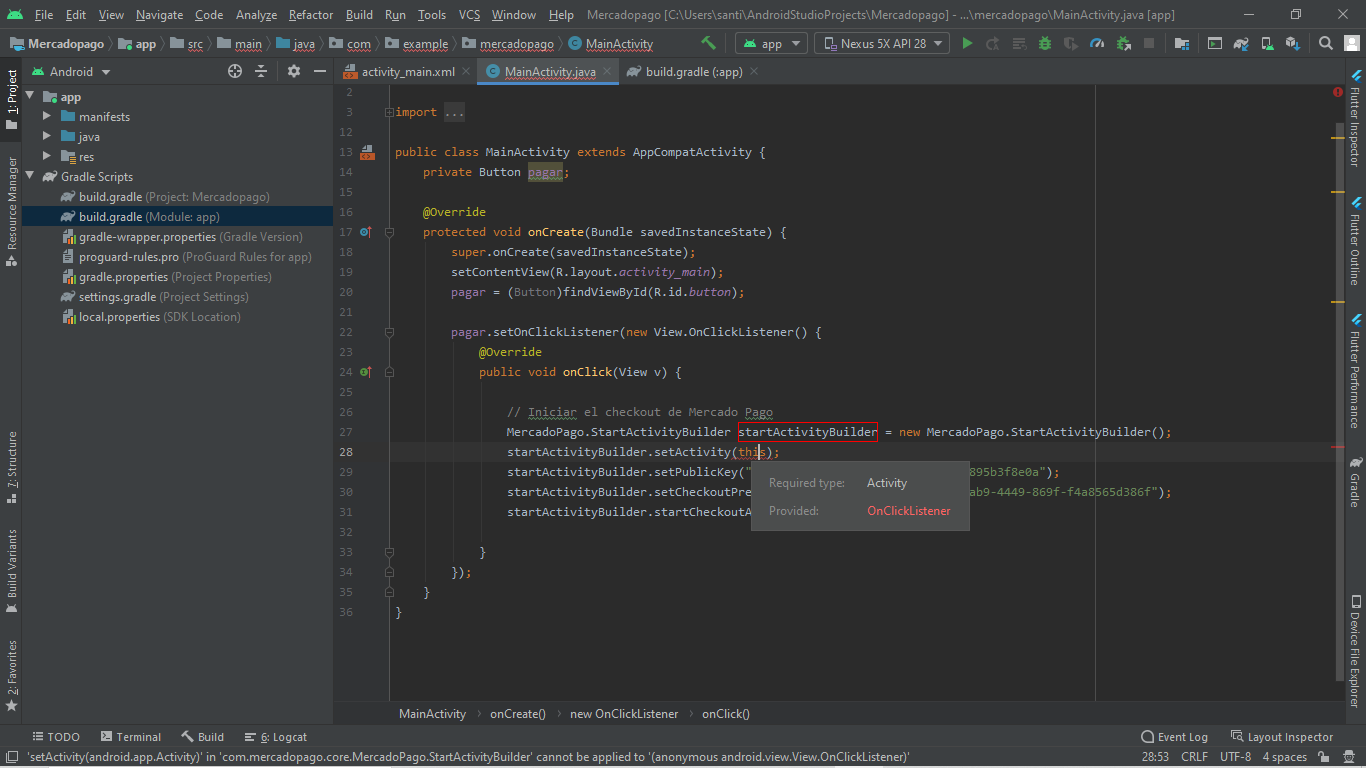Viewport: 1366px width, 768px height.
Task: Click the Search Everywhere magnifier icon
Action: coord(1325,43)
